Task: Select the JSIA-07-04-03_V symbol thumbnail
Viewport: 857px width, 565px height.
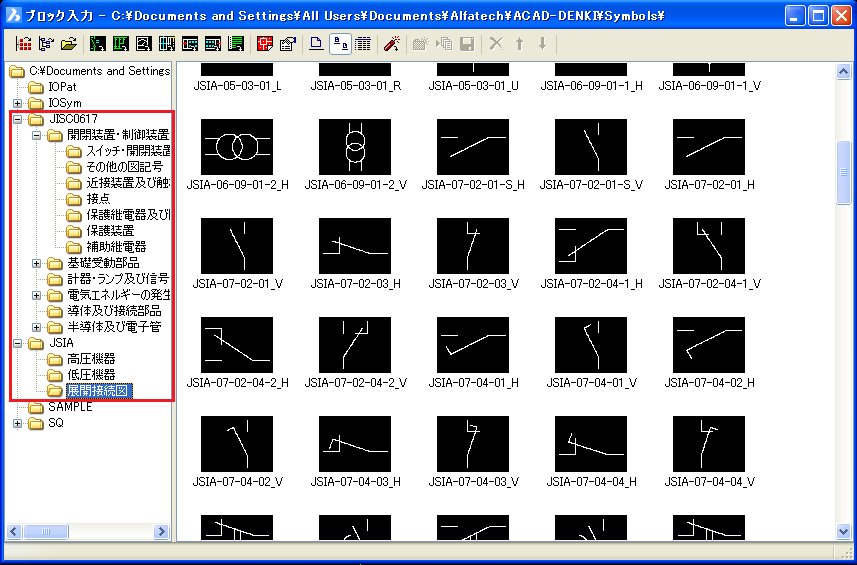Action: coord(473,444)
